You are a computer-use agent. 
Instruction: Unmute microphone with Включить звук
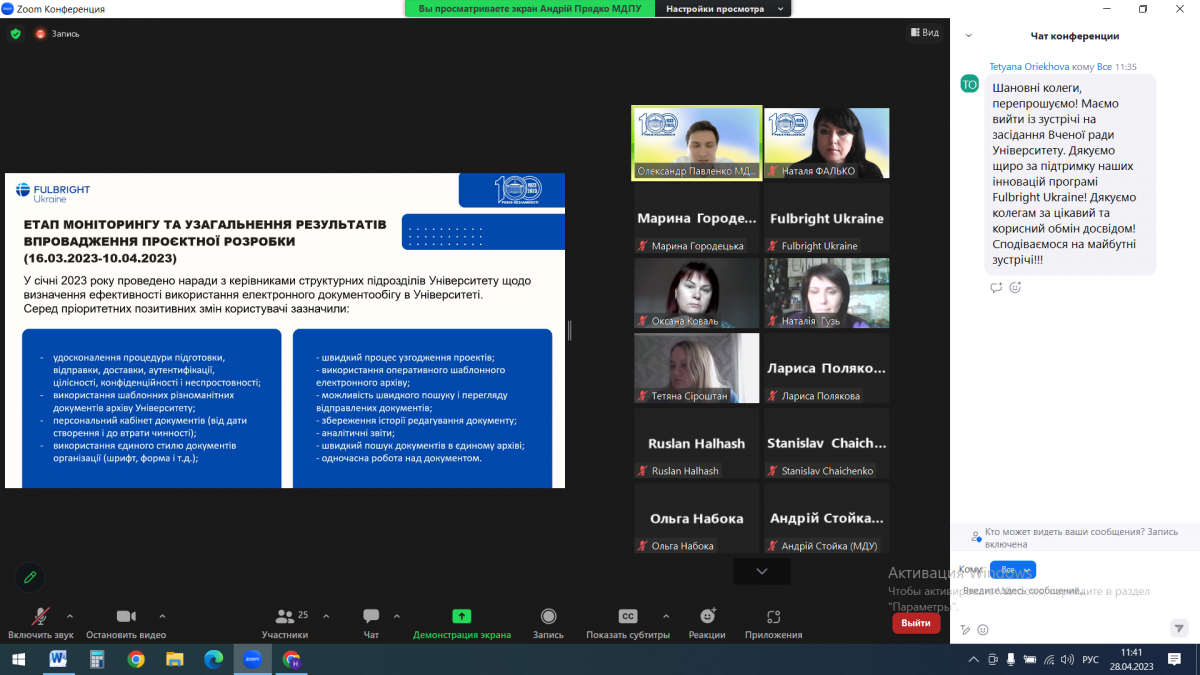41,622
